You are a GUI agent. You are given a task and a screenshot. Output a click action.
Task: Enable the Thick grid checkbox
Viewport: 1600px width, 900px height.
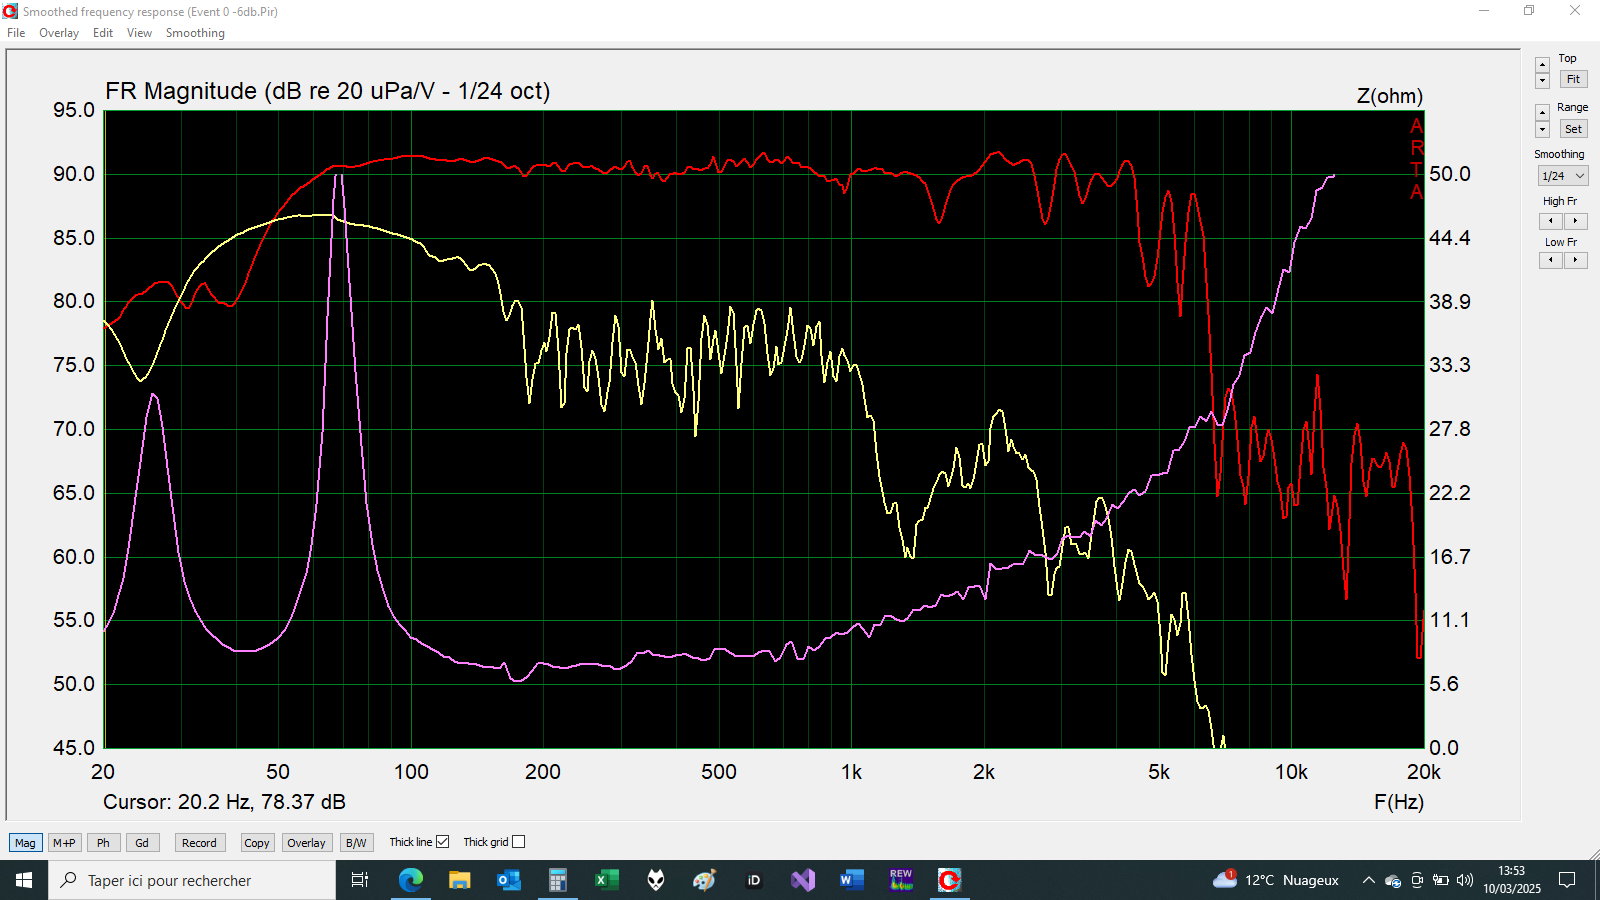pos(518,842)
